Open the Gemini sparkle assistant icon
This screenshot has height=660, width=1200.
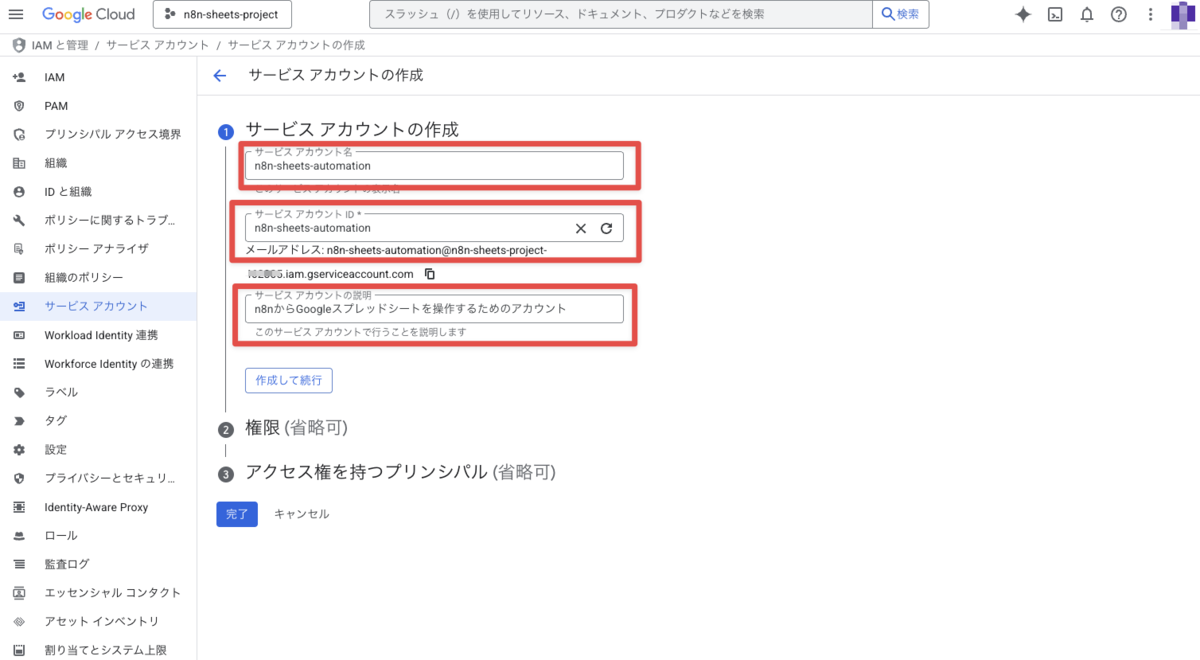(x=1023, y=14)
